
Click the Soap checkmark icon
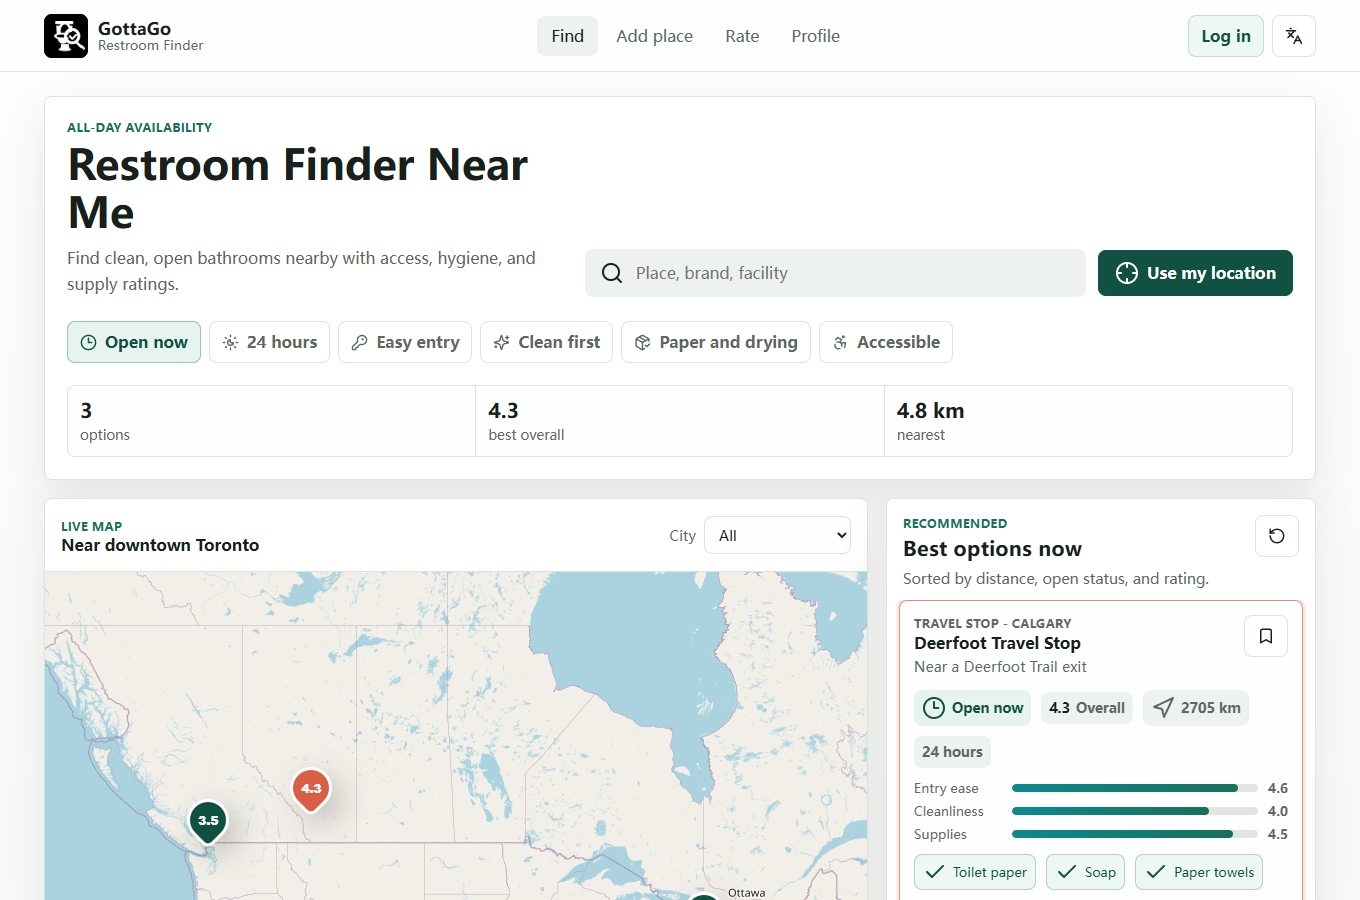coord(1067,872)
